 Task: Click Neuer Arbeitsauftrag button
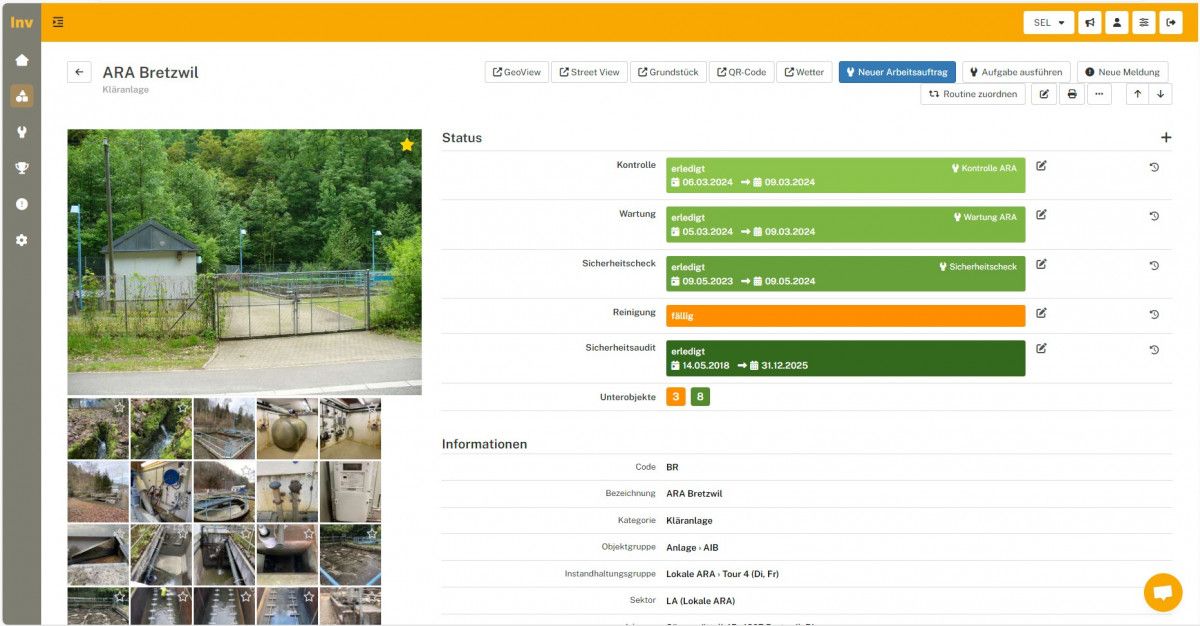pyautogui.click(x=896, y=72)
